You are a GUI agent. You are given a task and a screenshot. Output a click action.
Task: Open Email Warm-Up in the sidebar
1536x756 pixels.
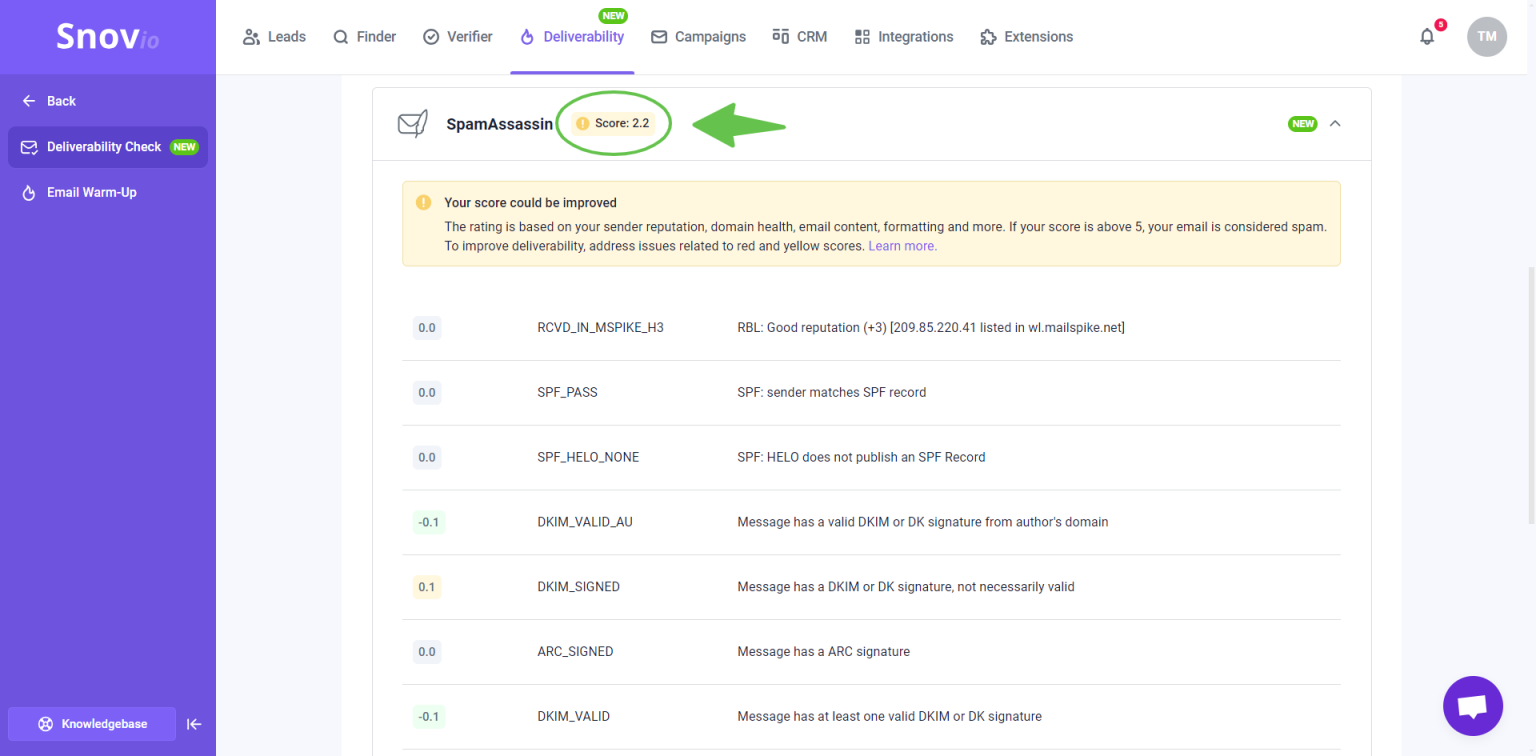(x=79, y=192)
